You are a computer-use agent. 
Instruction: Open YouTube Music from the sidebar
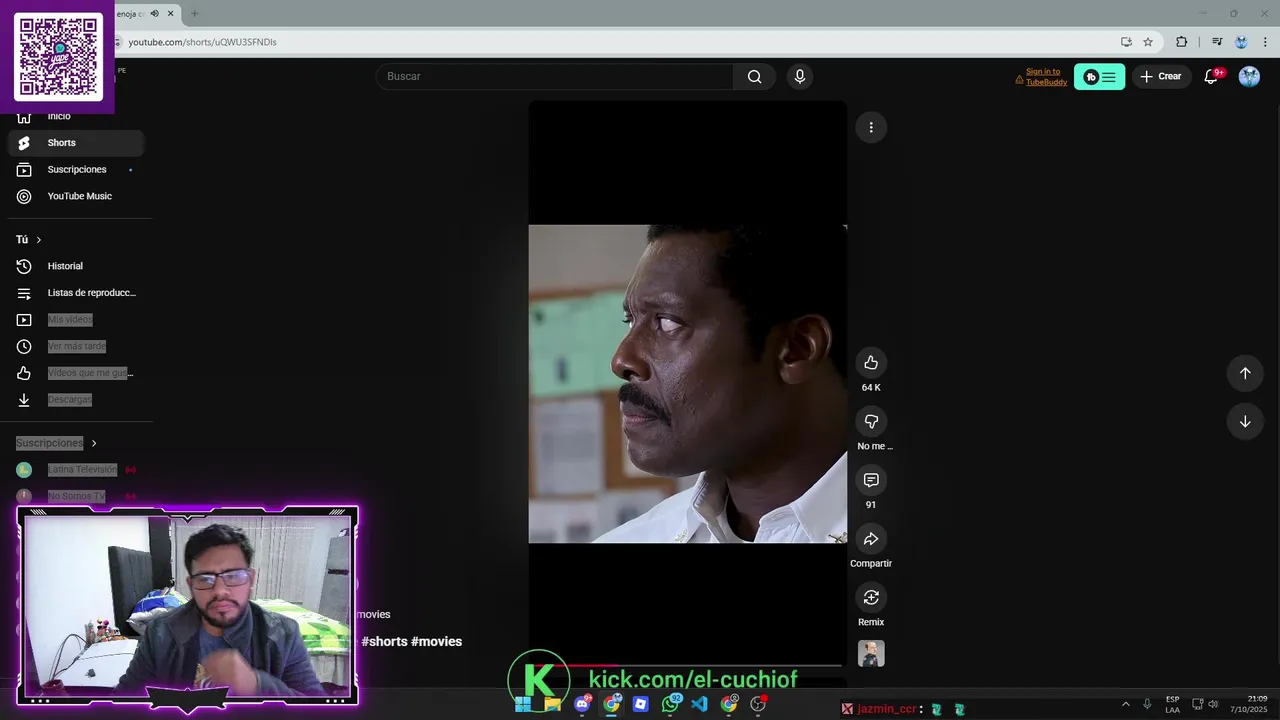(x=76, y=196)
